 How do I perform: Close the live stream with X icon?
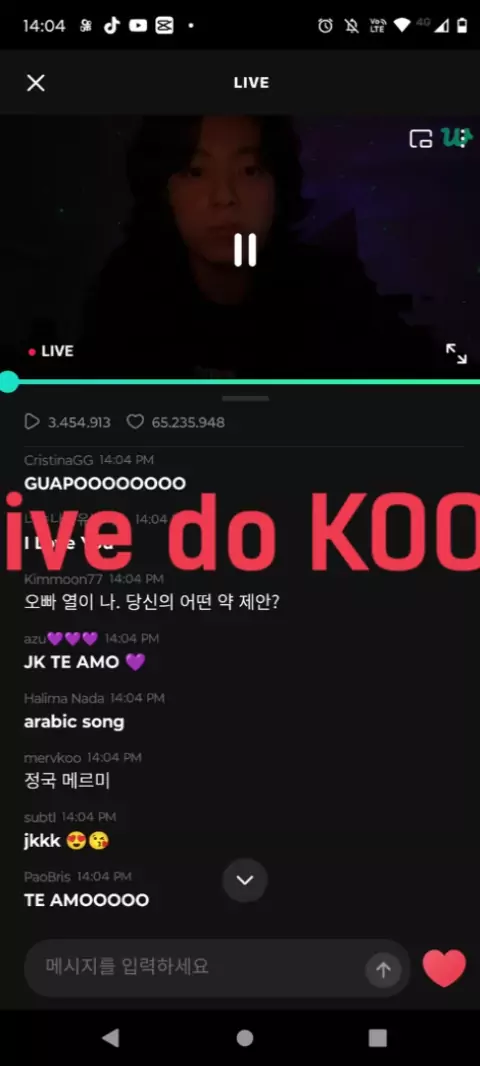[35, 83]
